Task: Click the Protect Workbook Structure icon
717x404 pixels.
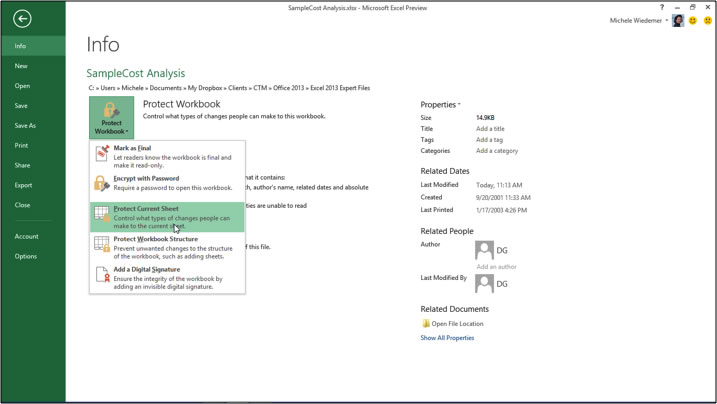Action: pos(102,244)
